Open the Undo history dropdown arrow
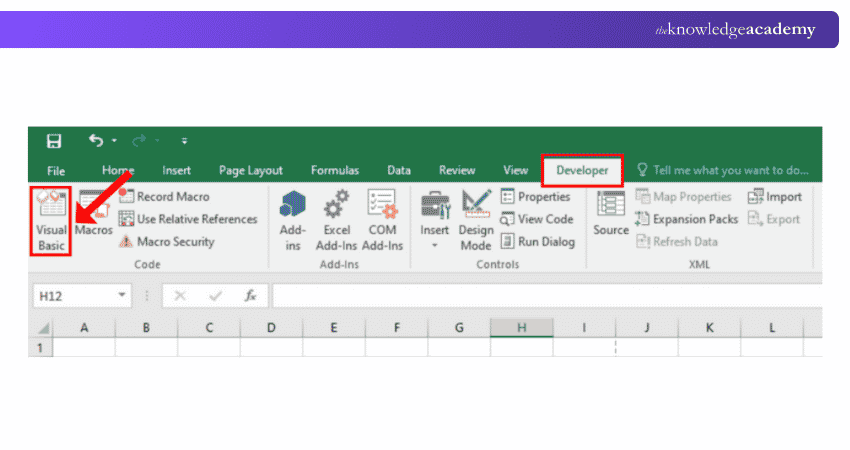This screenshot has height=450, width=850. (x=114, y=141)
